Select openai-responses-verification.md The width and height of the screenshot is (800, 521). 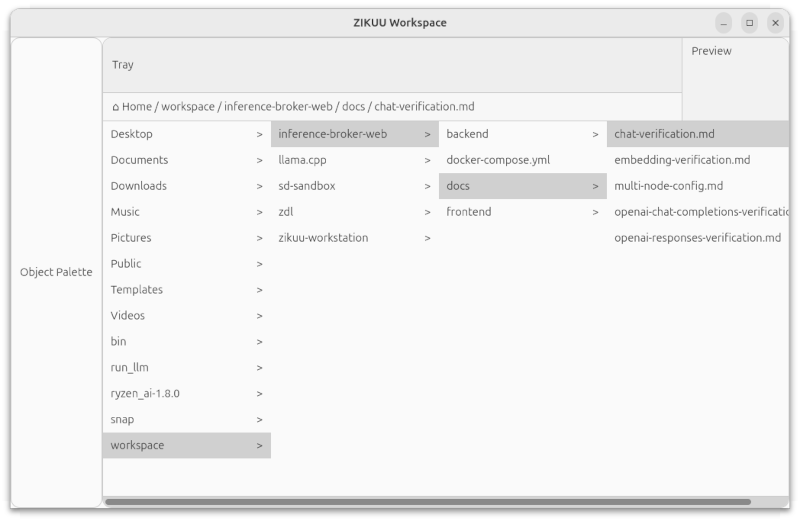click(x=697, y=238)
